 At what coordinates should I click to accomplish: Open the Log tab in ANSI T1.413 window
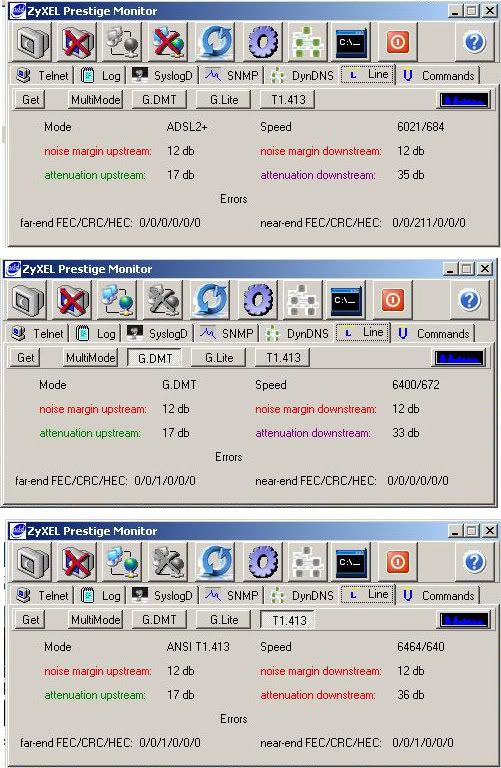coord(100,596)
